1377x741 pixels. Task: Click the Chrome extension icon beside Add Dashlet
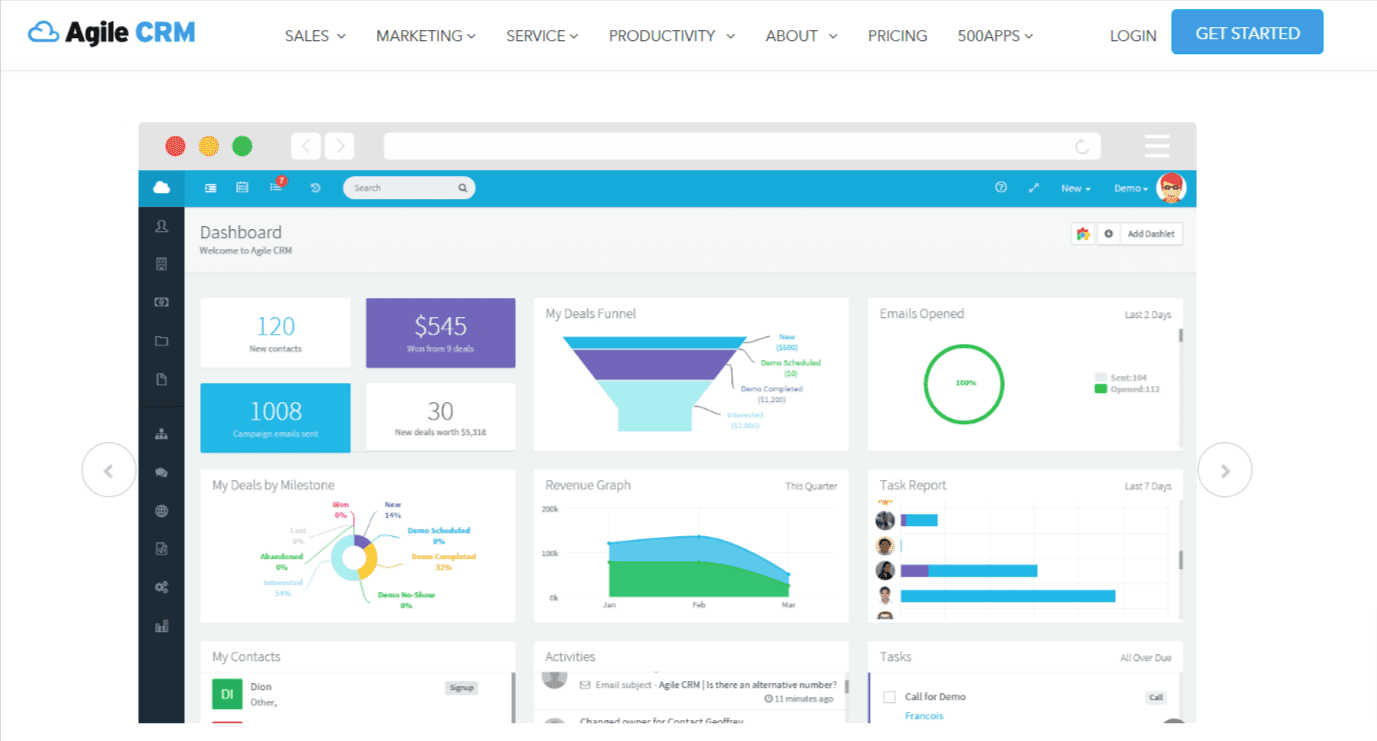(1082, 234)
